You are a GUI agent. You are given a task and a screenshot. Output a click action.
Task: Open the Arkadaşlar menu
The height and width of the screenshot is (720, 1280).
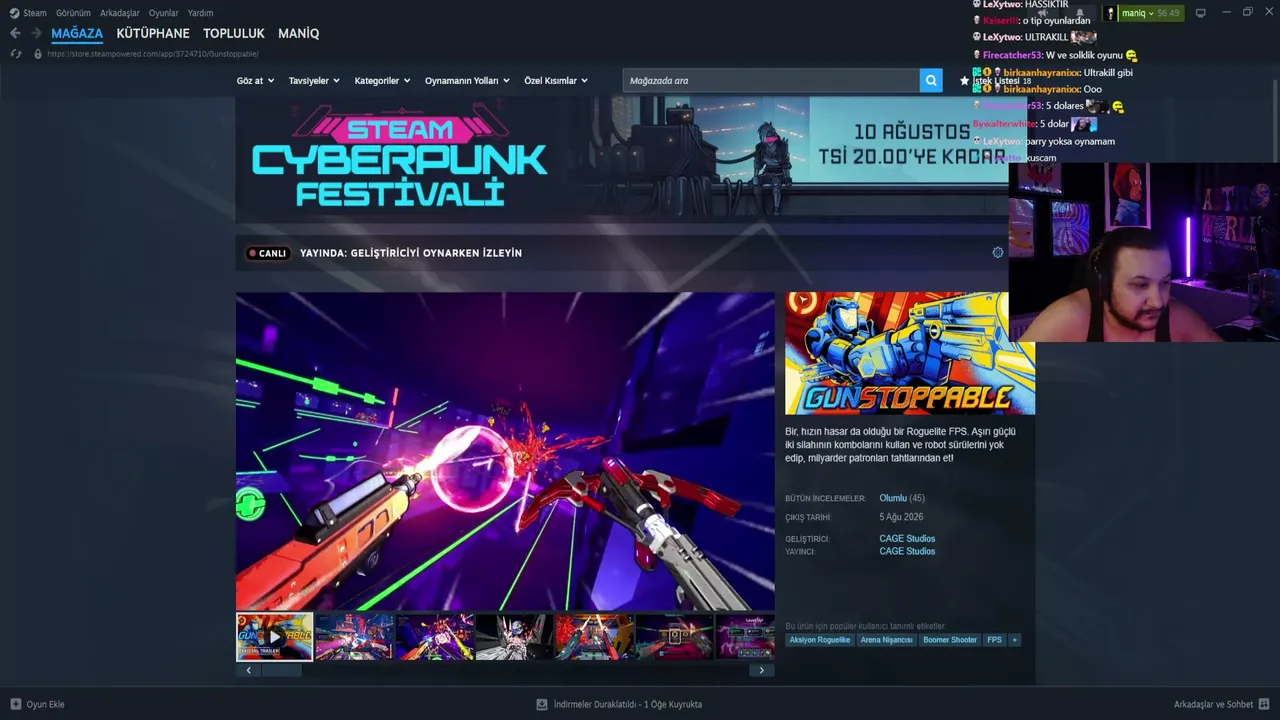click(x=120, y=13)
